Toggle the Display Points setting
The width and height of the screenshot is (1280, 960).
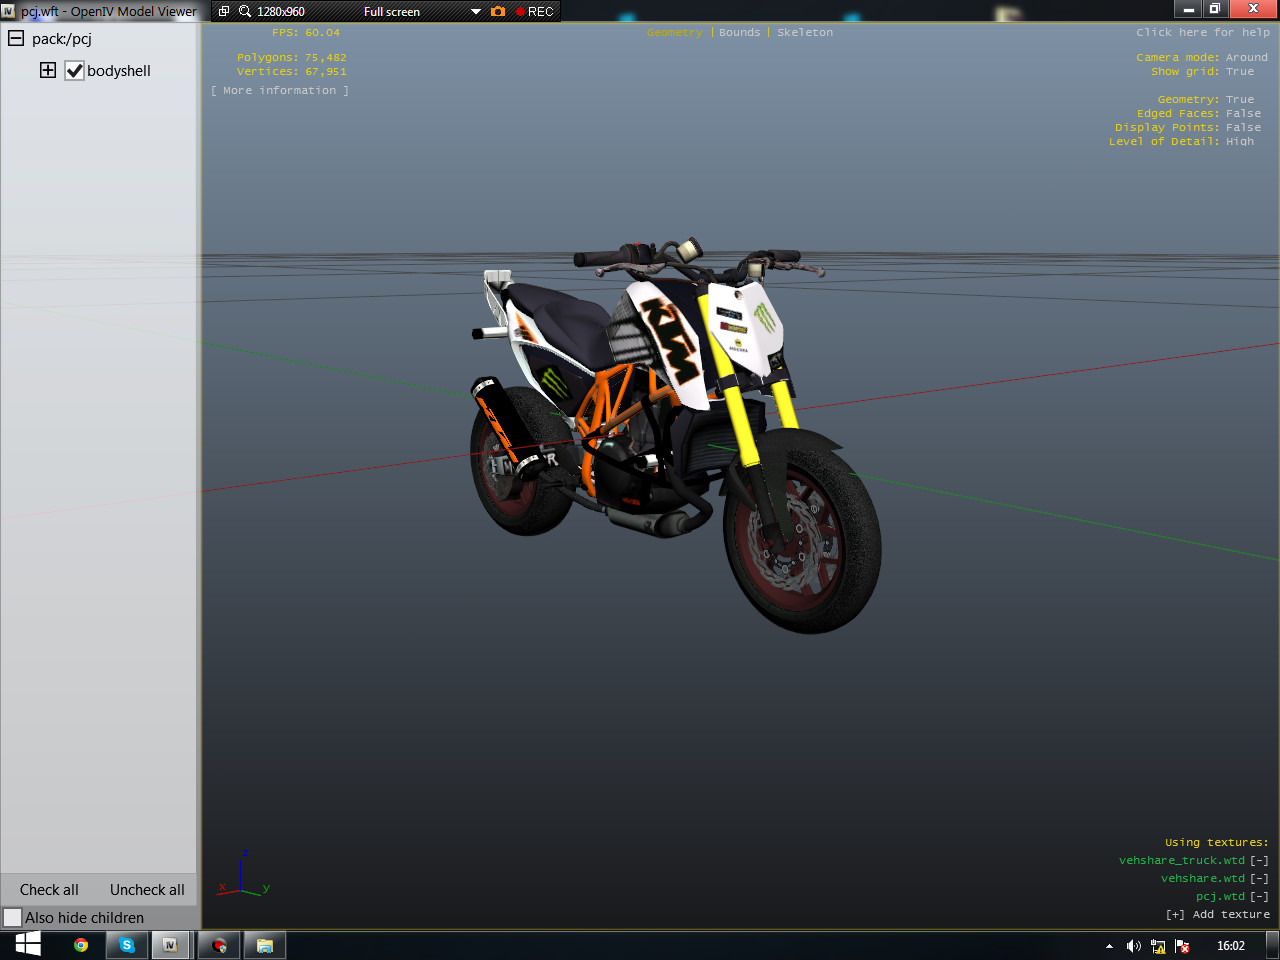(1188, 128)
